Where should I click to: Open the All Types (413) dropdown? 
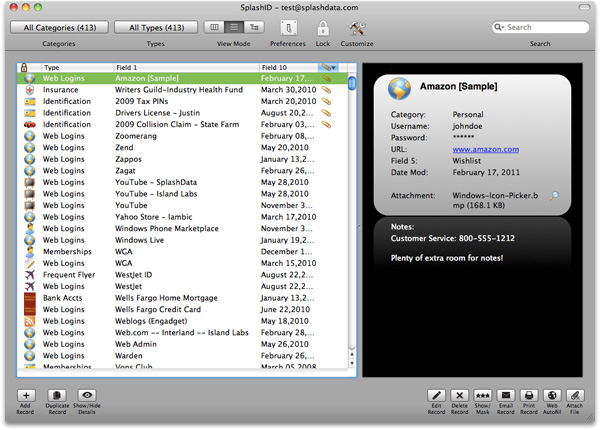coord(156,28)
